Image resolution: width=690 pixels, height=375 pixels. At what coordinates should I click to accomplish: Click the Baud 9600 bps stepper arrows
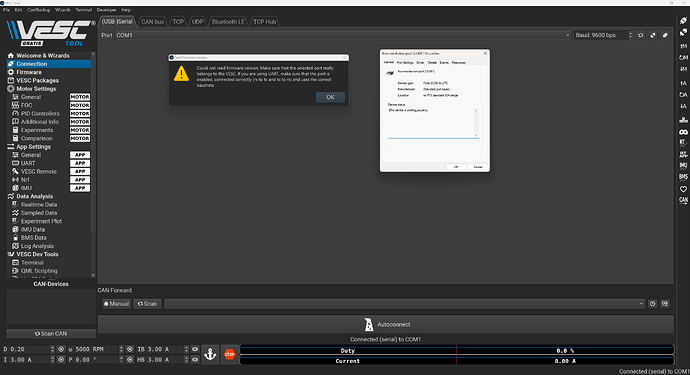(630, 35)
